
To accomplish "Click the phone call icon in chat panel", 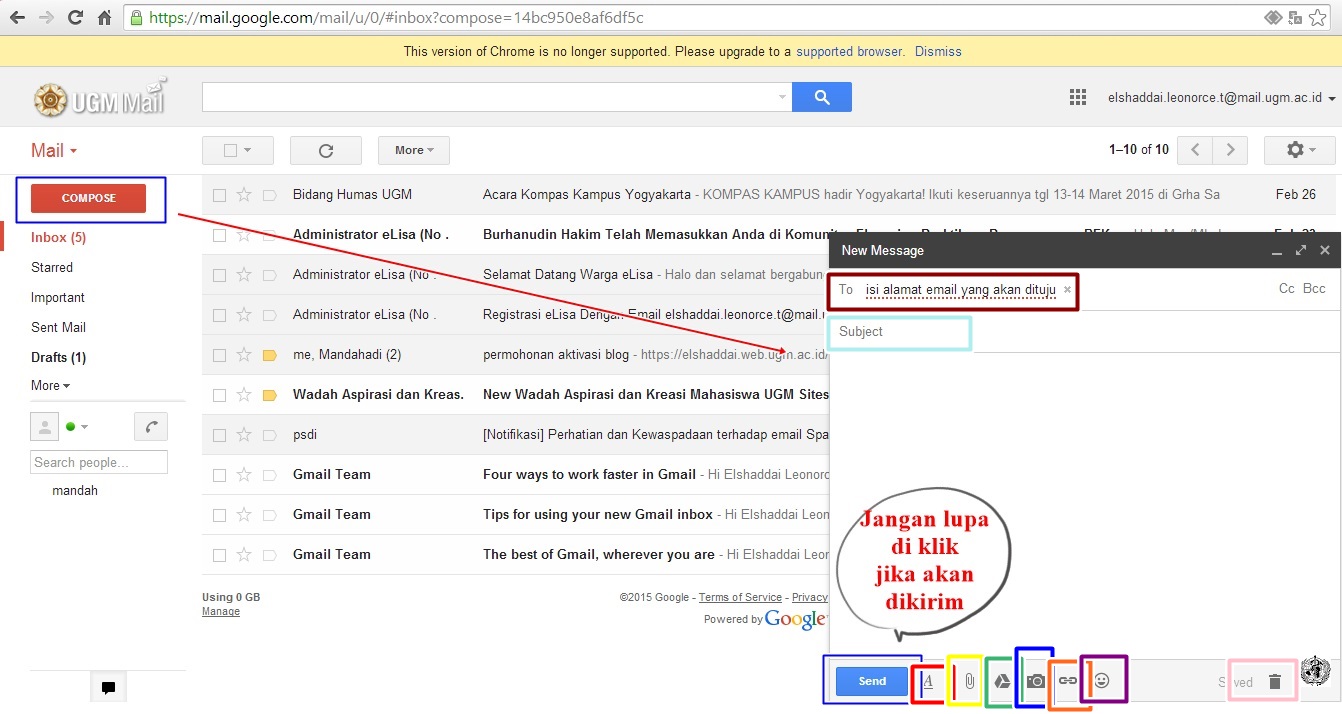I will tap(151, 427).
